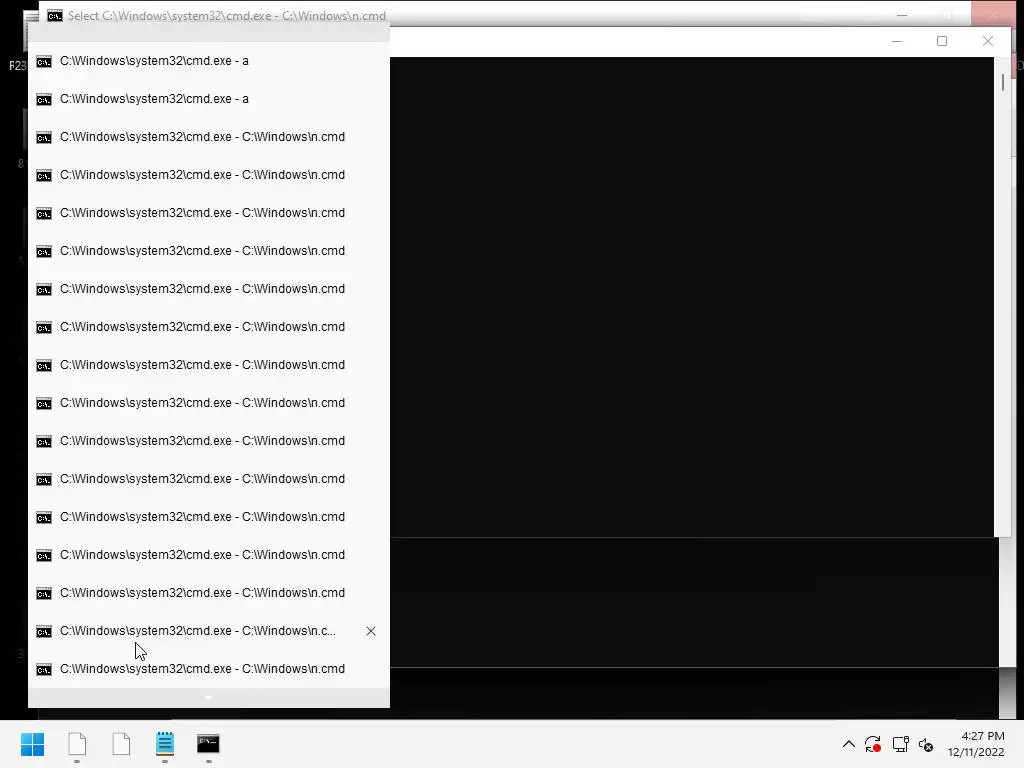Screen dimensions: 1024x768
Task: Open the last n.cmd entry above the scroll arrow
Action: (209, 669)
